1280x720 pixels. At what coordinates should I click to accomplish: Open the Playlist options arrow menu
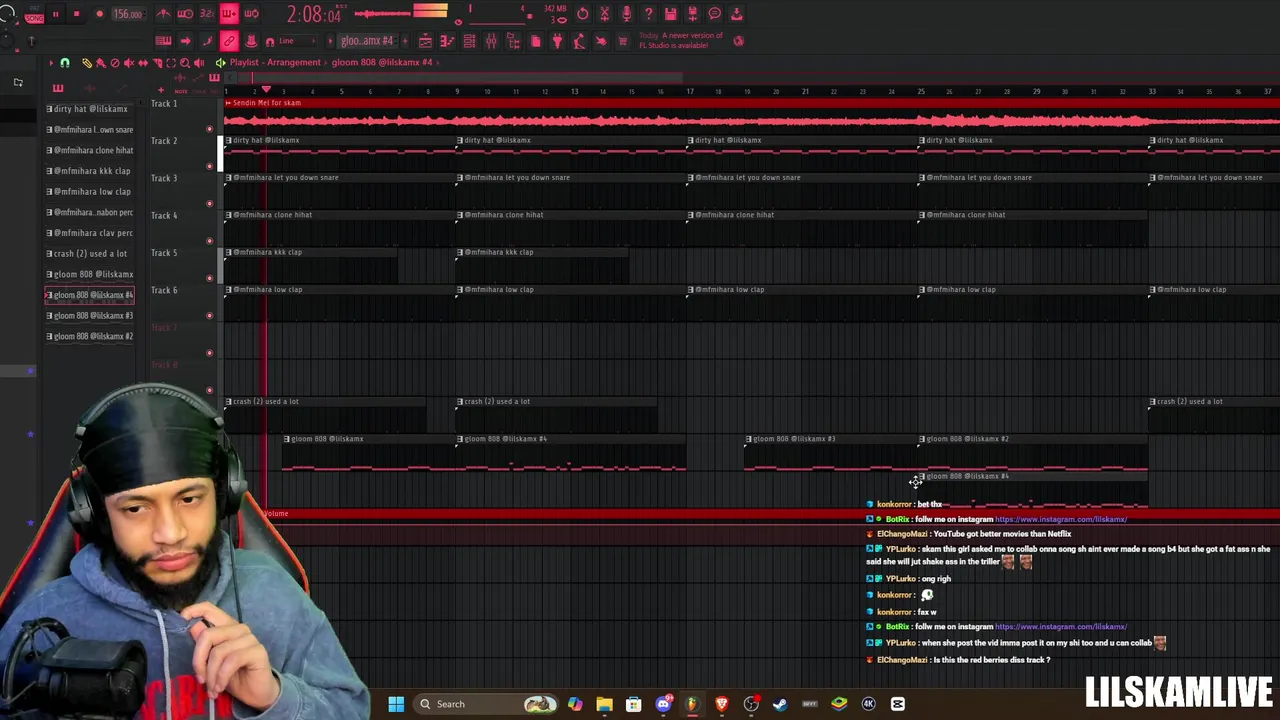point(52,62)
